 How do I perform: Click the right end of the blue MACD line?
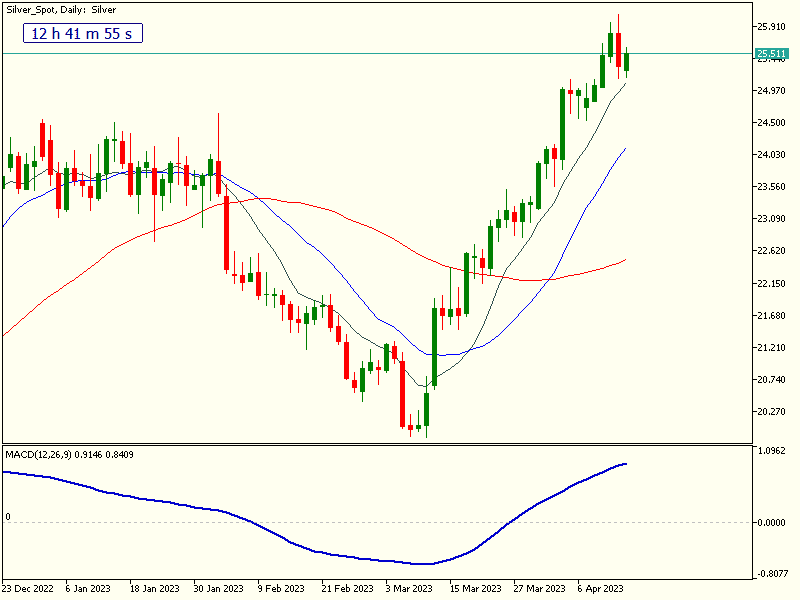pos(626,464)
